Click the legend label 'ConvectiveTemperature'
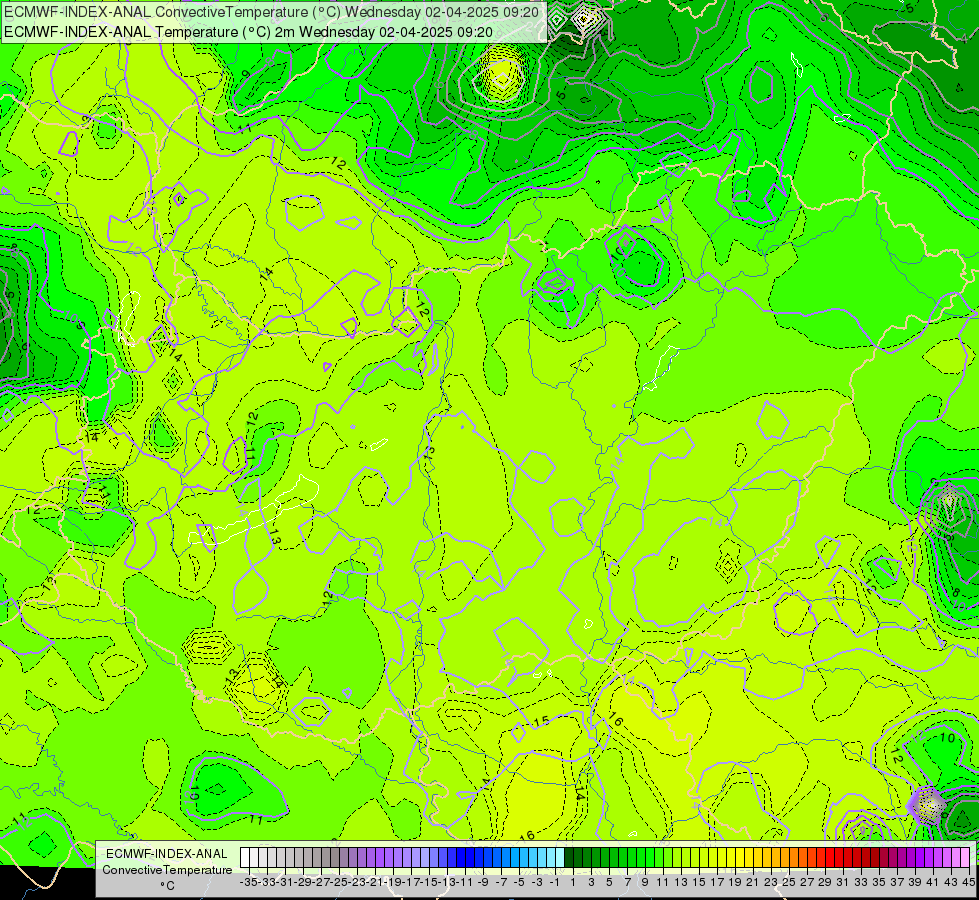The height and width of the screenshot is (900, 979). (x=167, y=869)
